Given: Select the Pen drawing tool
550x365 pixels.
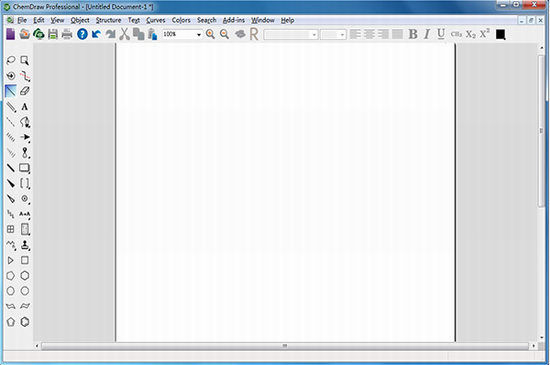Looking at the screenshot, I should [x=25, y=122].
